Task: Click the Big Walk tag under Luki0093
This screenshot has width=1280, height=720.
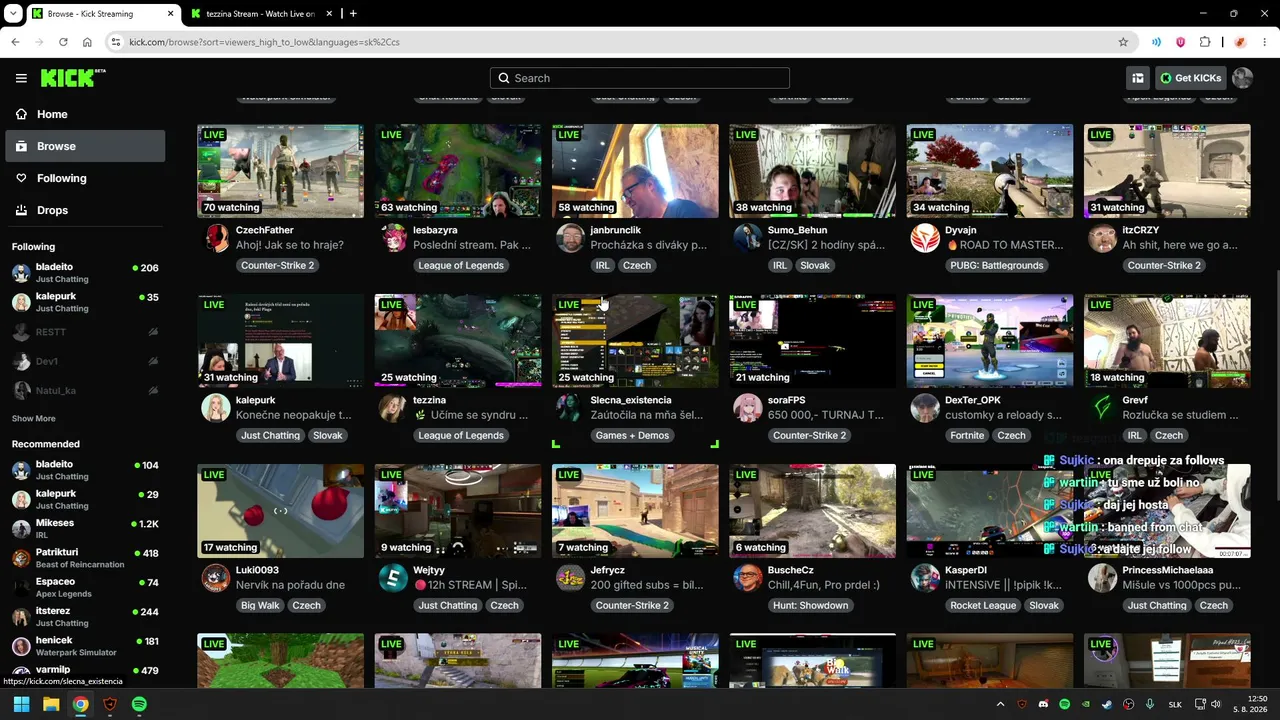Action: coord(260,606)
